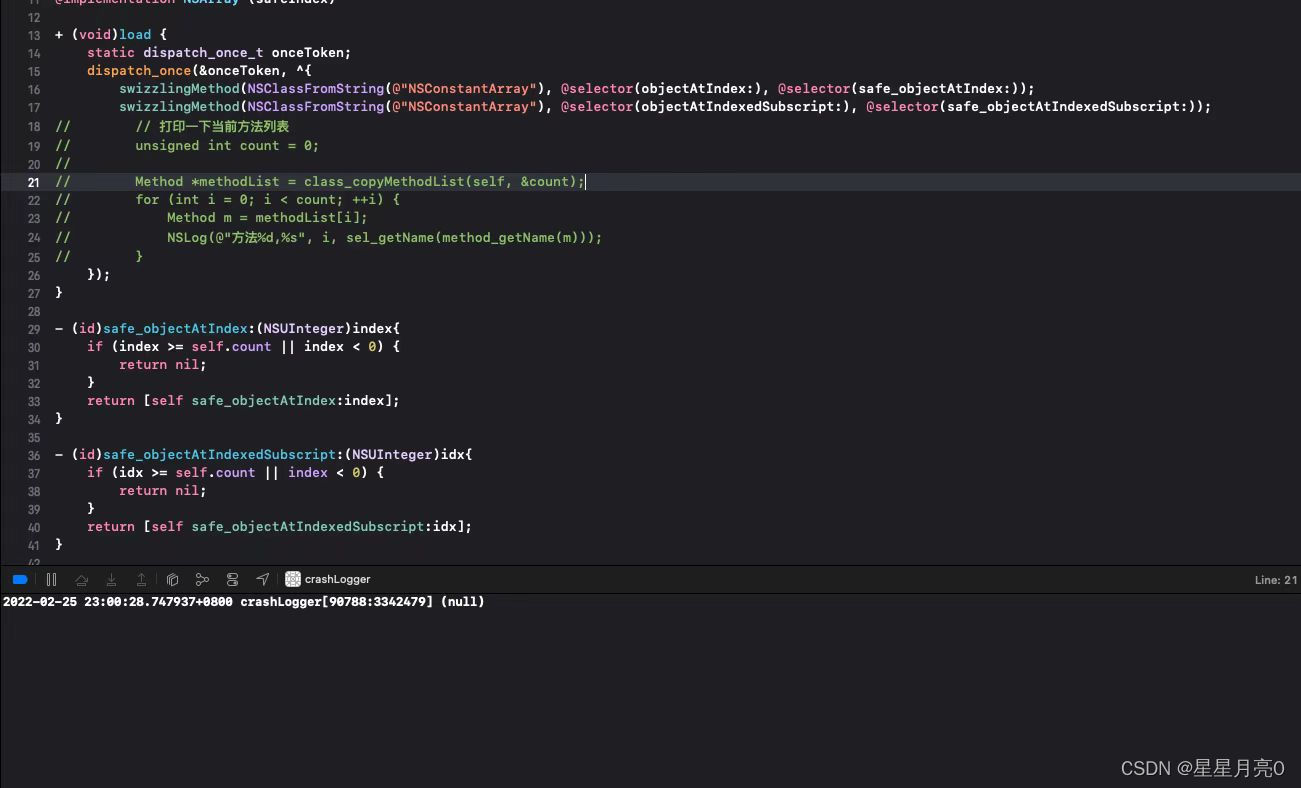Viewport: 1301px width, 788px height.
Task: Click line number 29 in the gutter
Action: [34, 329]
